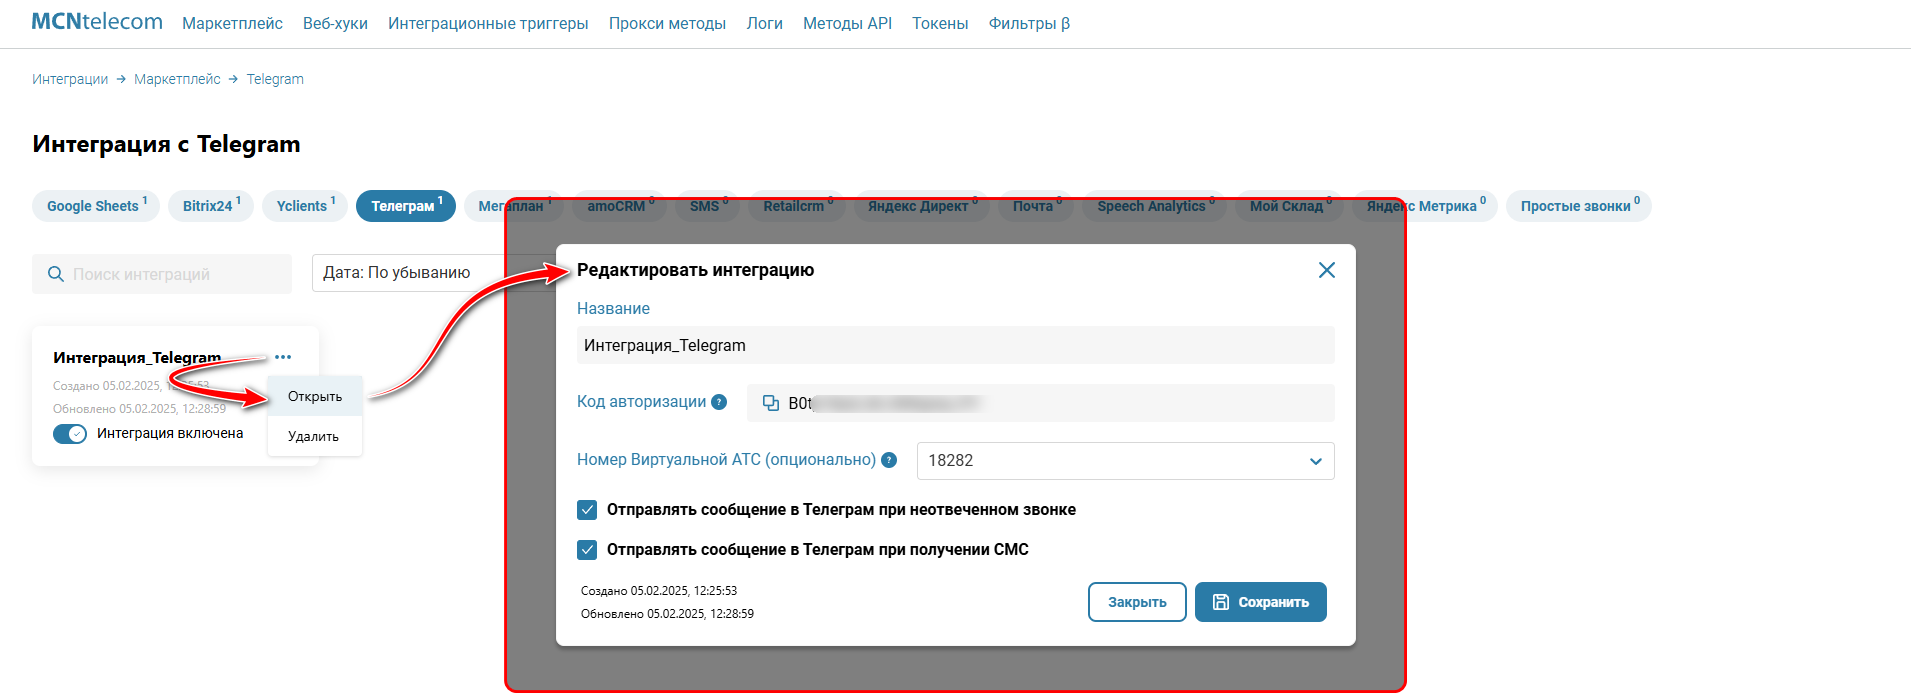Click the Код авторизации value field
1911x700 pixels.
pyautogui.click(x=1041, y=403)
